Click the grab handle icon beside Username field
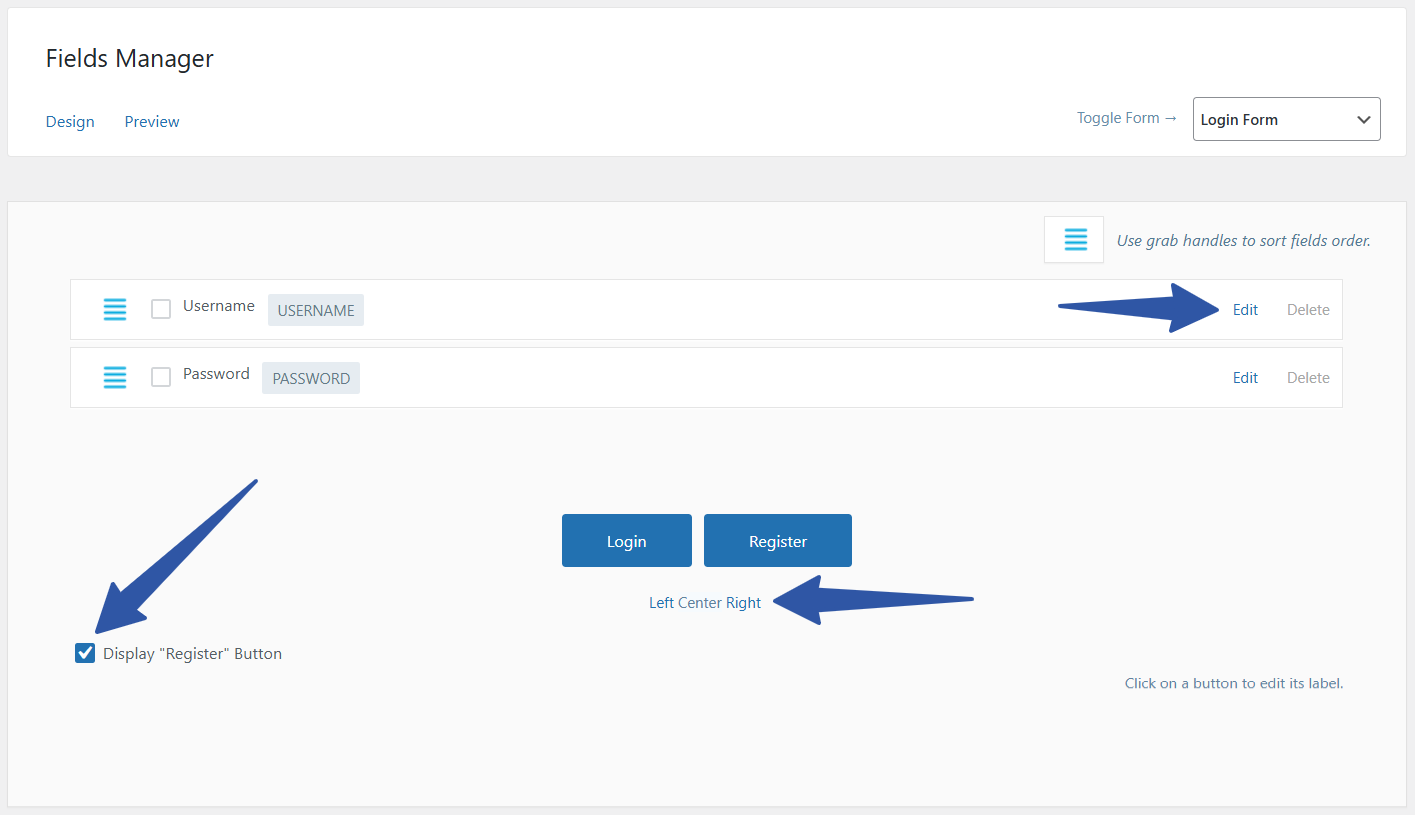This screenshot has width=1415, height=815. [x=115, y=309]
